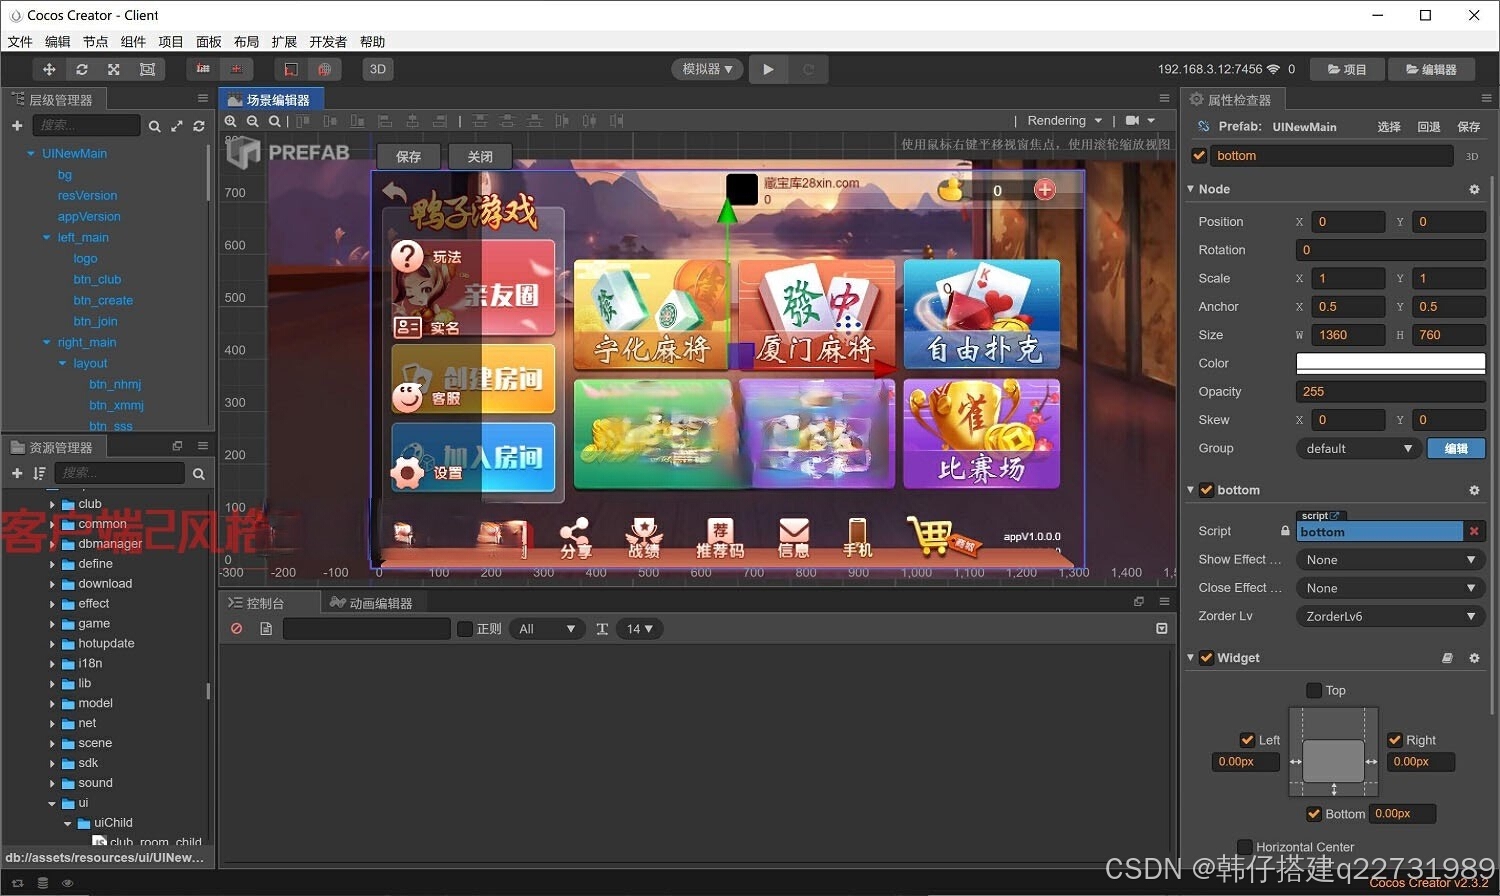Open the Rendering mode dropdown
Image resolution: width=1500 pixels, height=896 pixels.
tap(1064, 121)
